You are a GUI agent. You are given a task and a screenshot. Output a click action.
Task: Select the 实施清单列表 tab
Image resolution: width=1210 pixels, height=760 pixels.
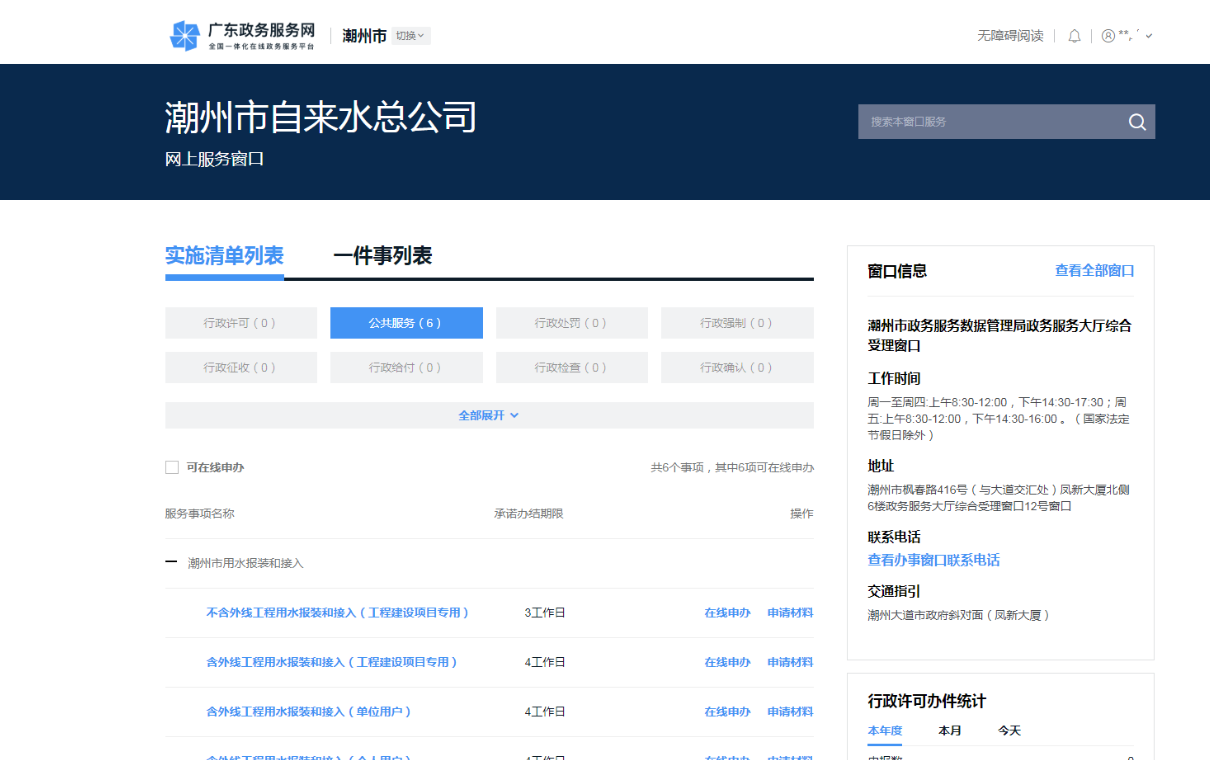point(224,256)
